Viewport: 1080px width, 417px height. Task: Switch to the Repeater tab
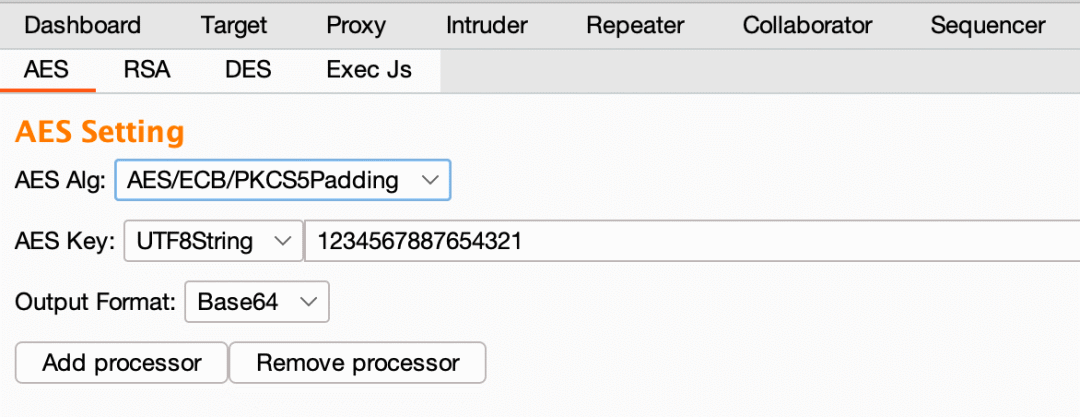point(635,25)
